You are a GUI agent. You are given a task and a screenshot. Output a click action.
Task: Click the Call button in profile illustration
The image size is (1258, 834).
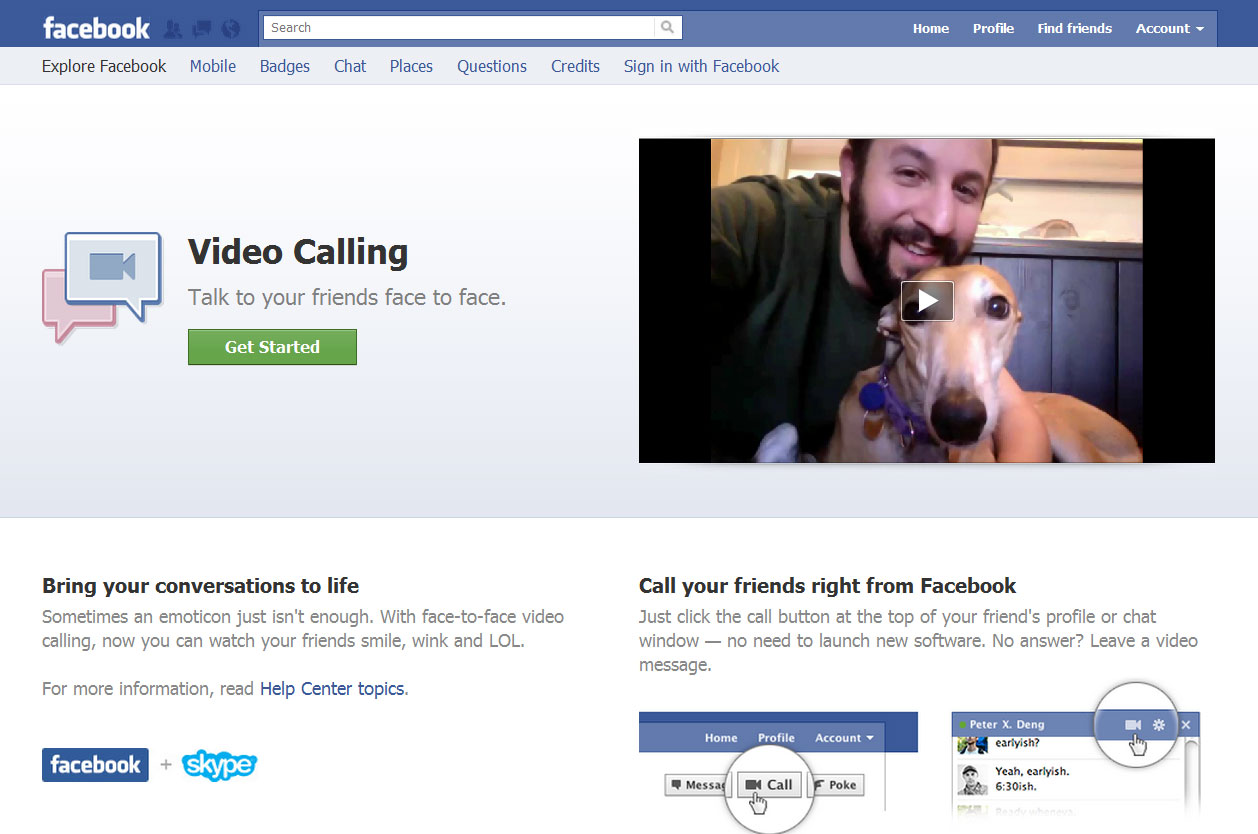point(769,785)
